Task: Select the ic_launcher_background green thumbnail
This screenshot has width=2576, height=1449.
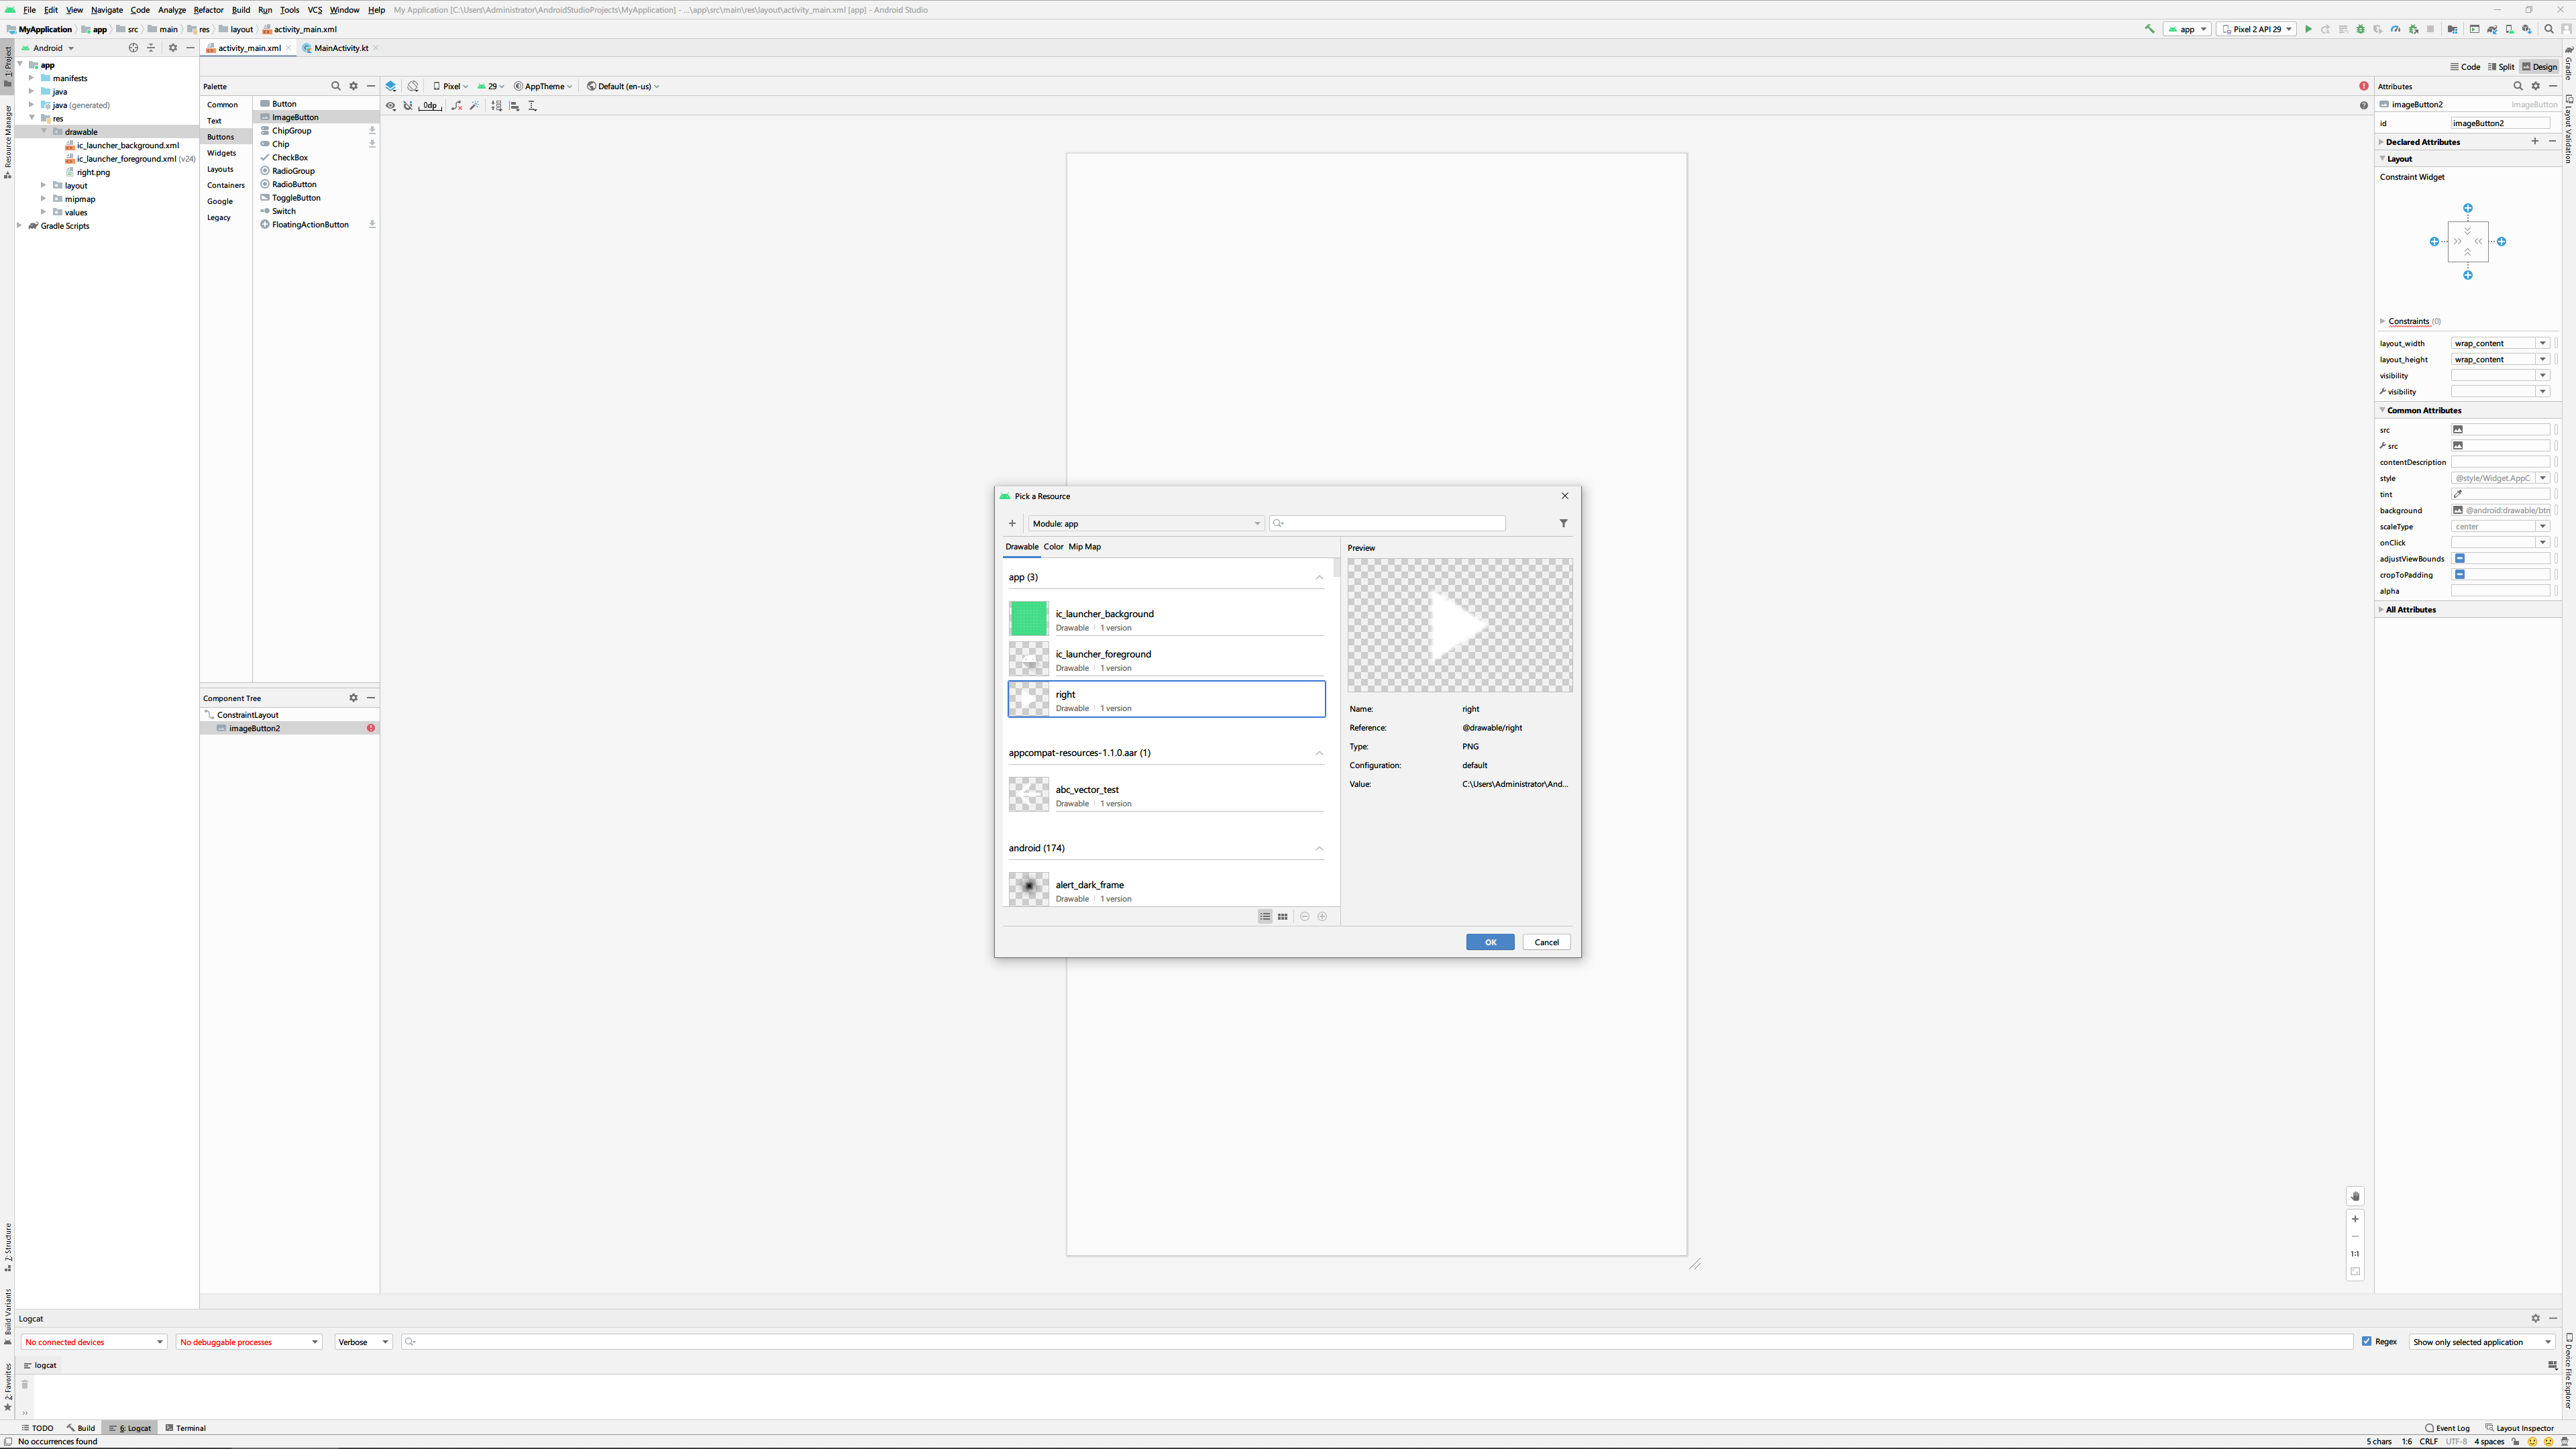Action: point(1028,618)
